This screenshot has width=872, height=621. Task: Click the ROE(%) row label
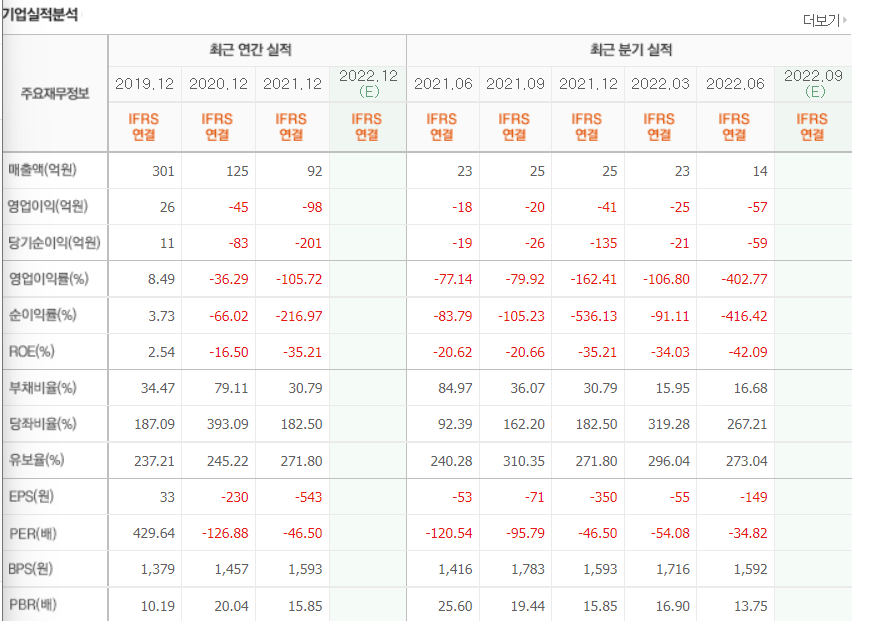coord(32,351)
